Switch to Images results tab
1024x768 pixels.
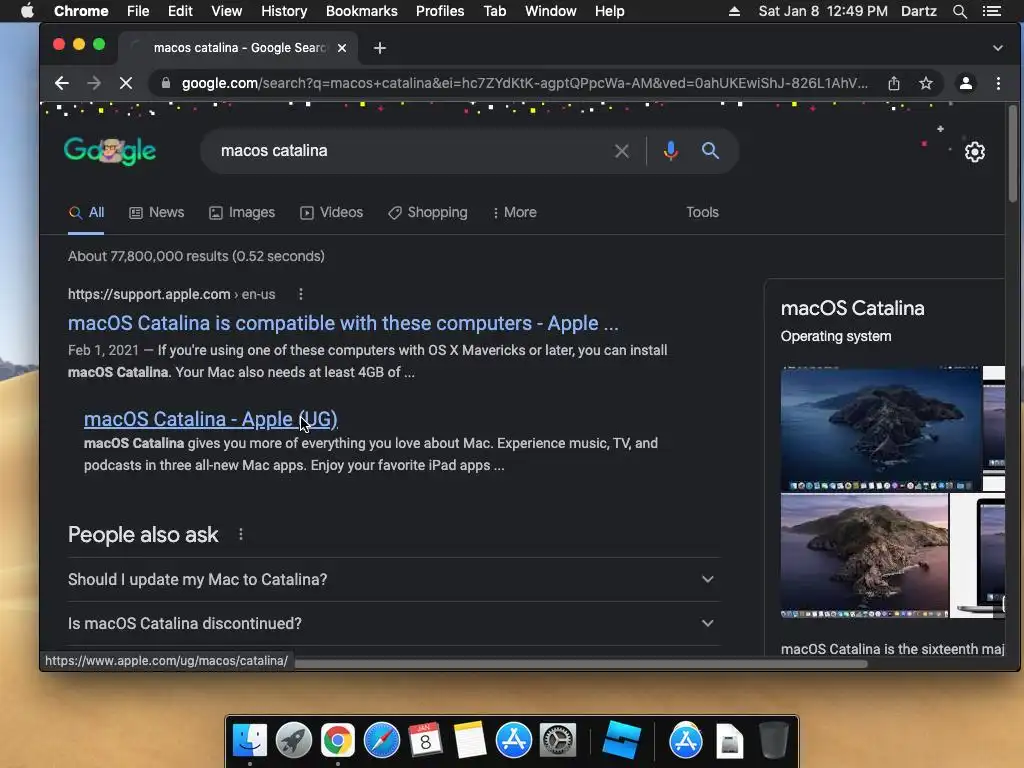242,212
